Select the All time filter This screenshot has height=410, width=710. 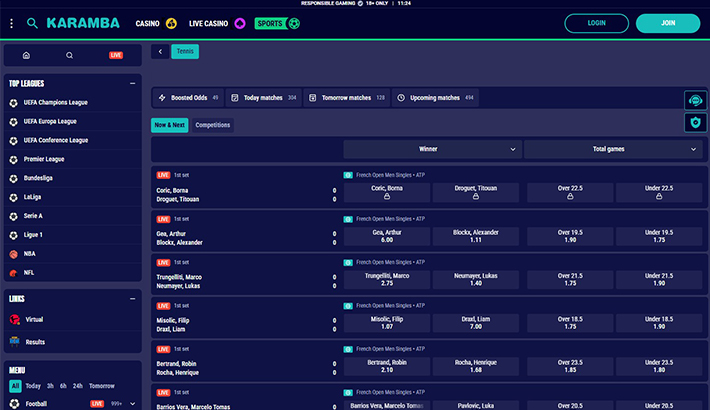point(15,386)
